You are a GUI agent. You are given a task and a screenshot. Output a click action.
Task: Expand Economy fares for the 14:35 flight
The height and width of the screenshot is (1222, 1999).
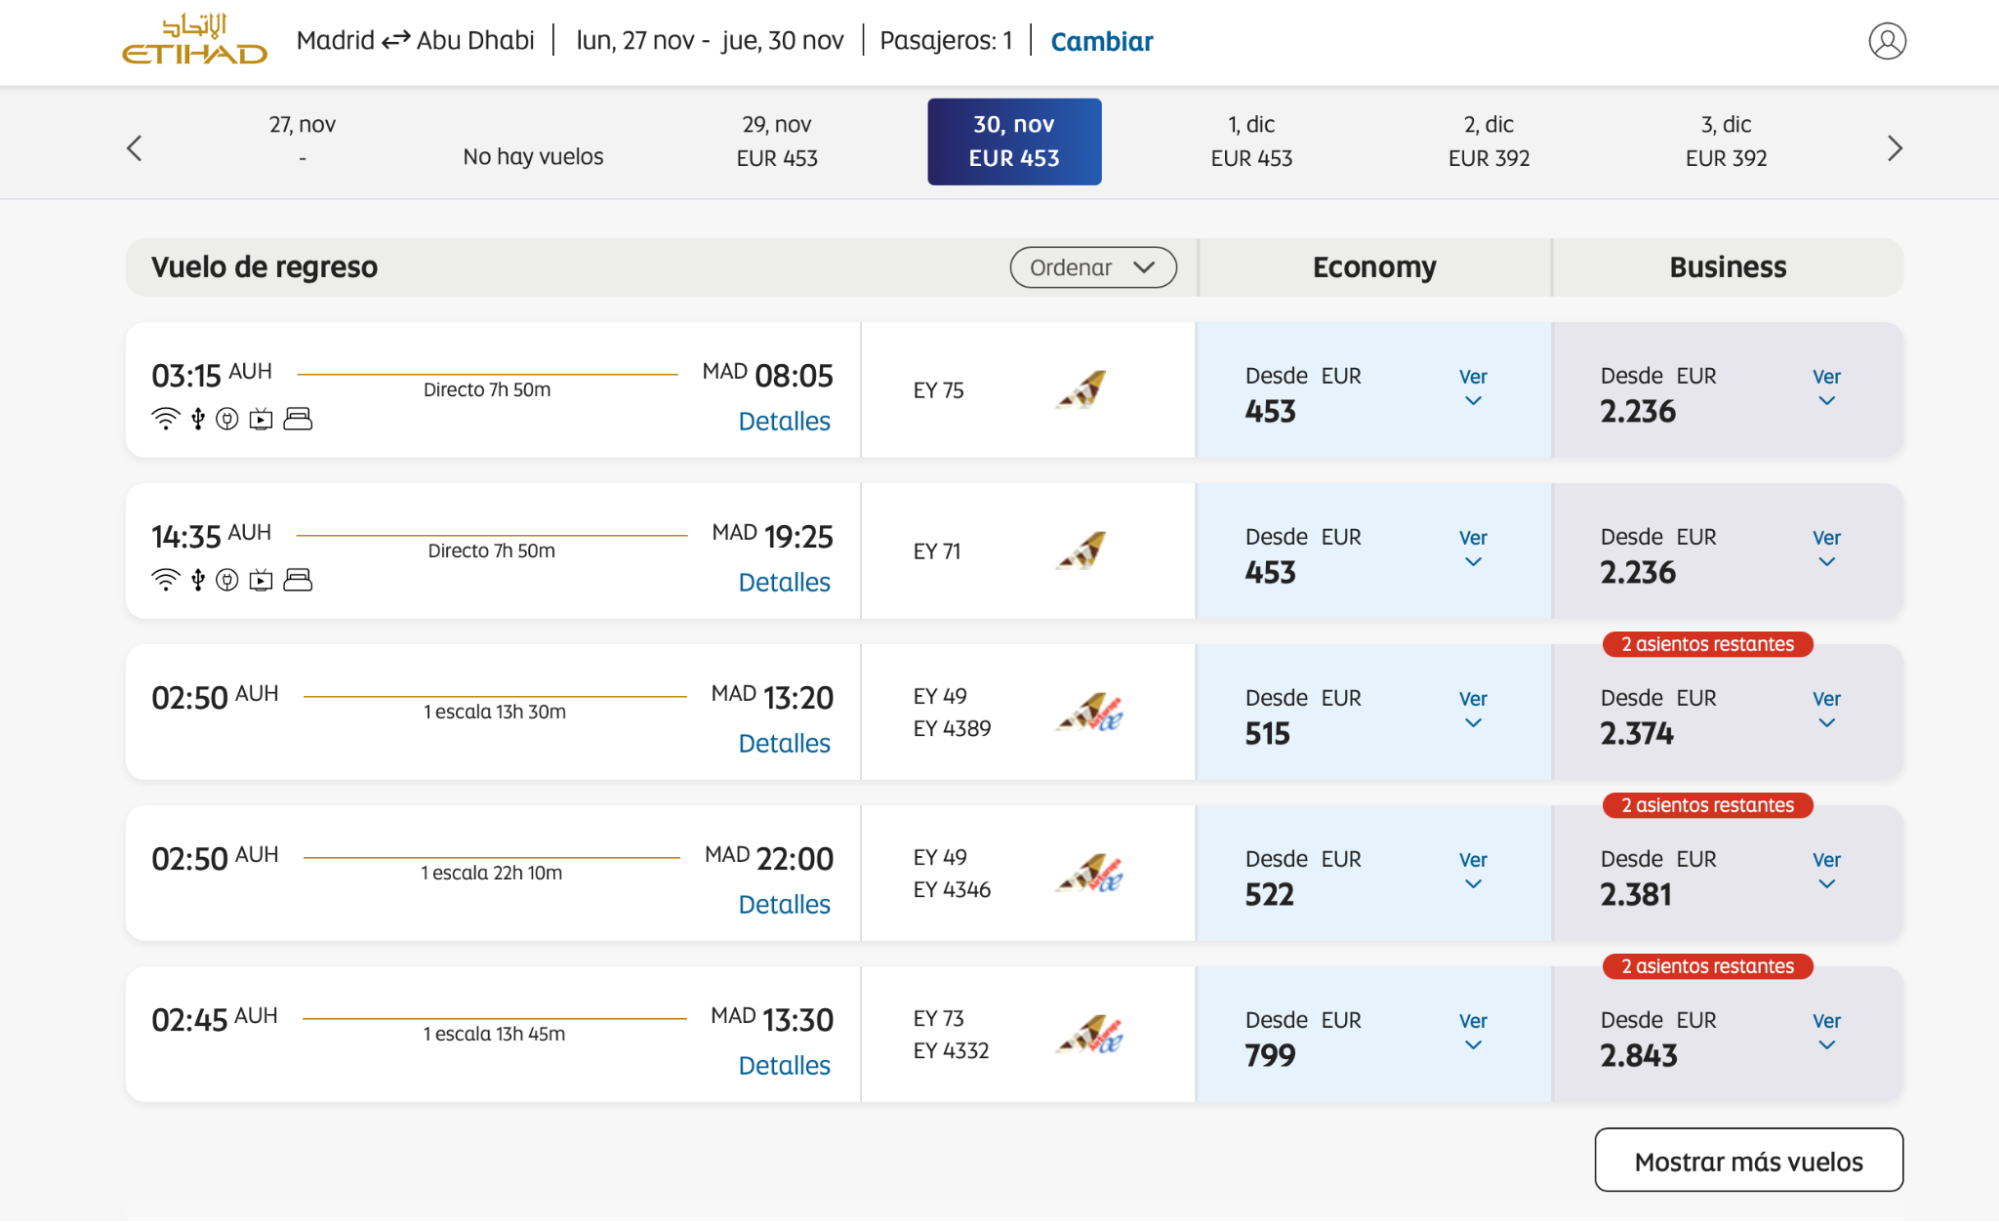click(1472, 548)
